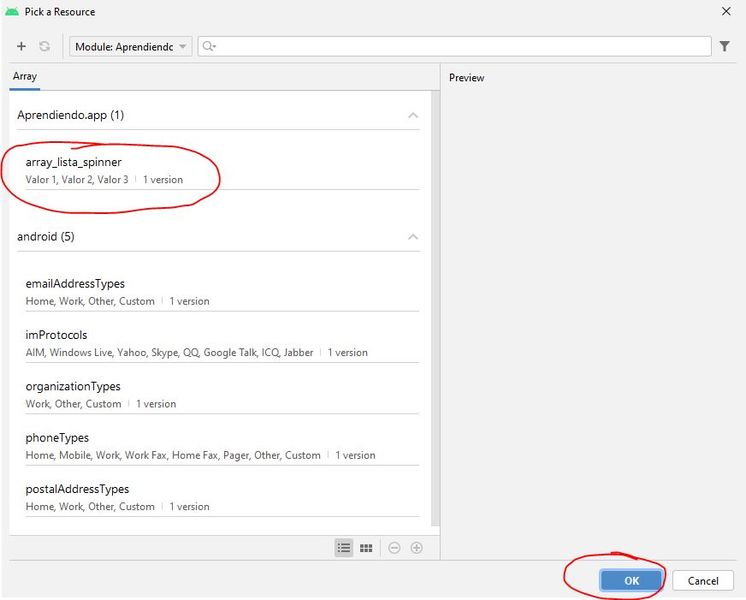Select the Array tab
746x600 pixels.
click(25, 77)
